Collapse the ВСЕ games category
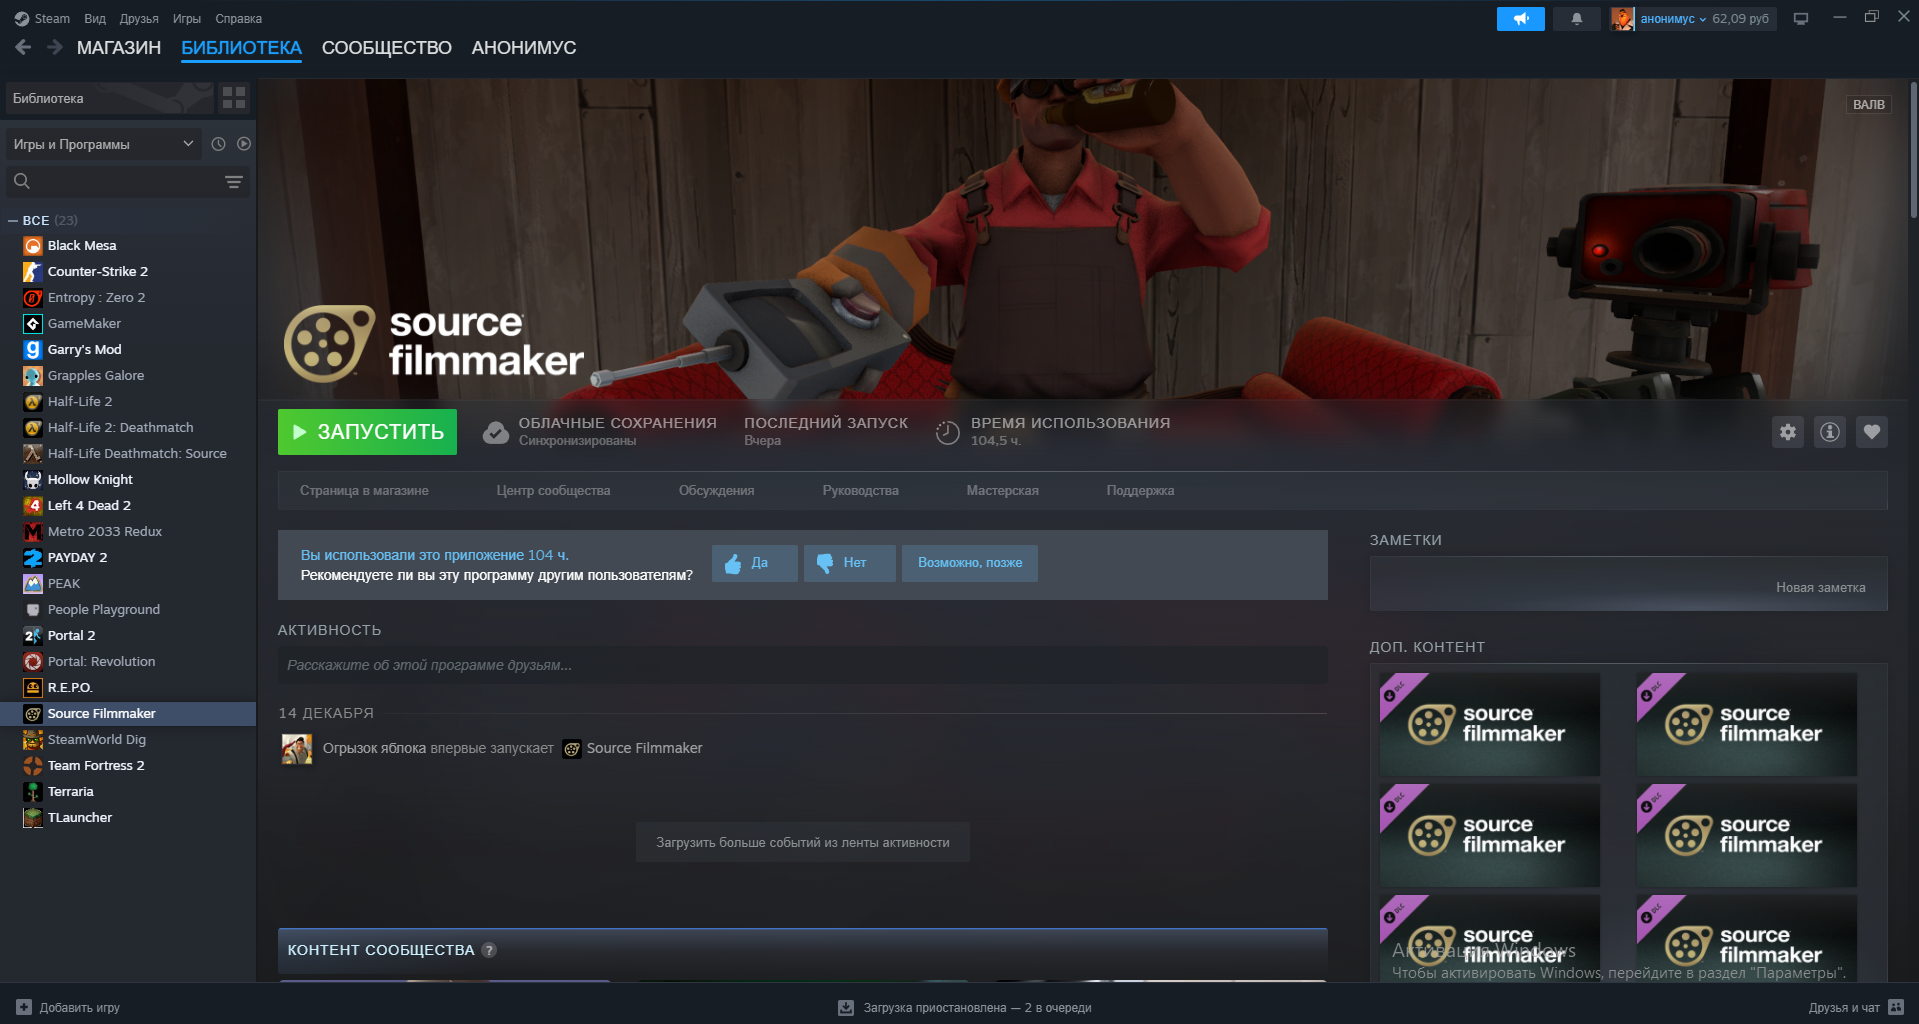The height and width of the screenshot is (1024, 1919). (x=13, y=221)
